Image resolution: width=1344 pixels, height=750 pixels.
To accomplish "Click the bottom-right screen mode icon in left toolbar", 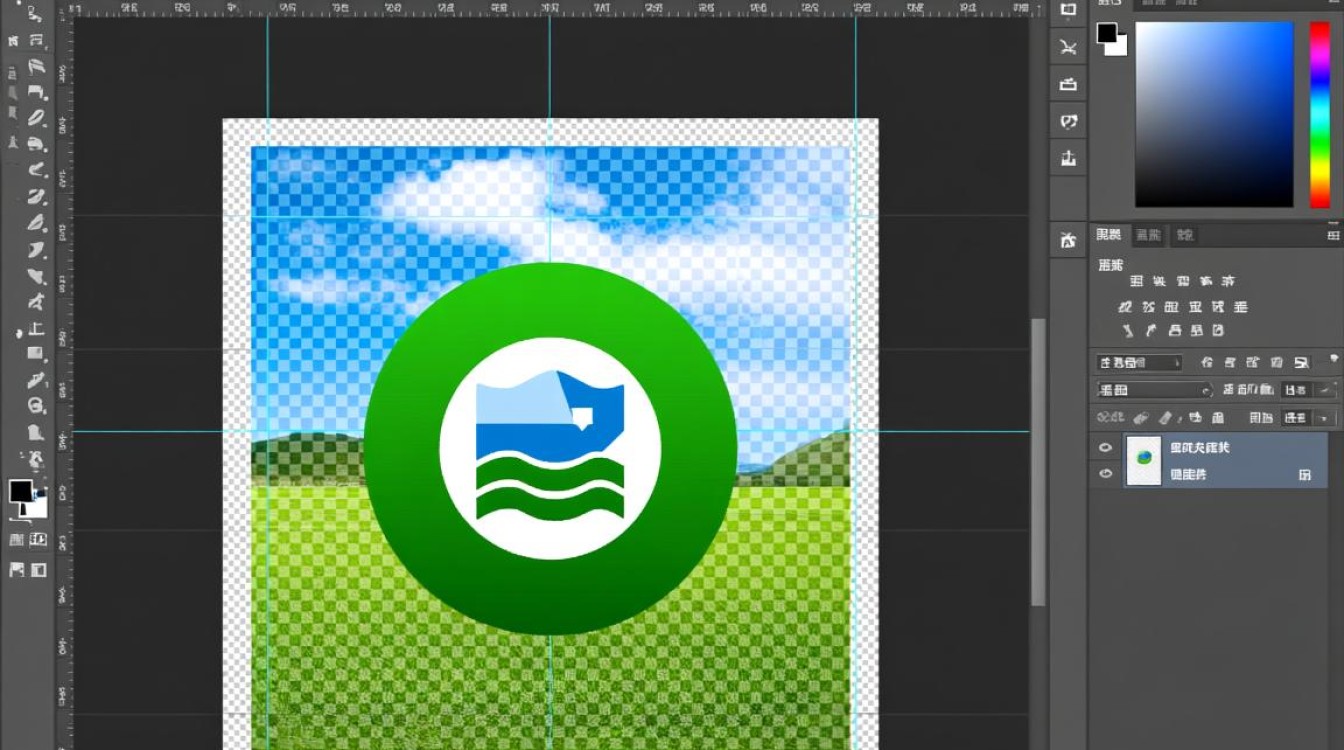I will click(39, 570).
